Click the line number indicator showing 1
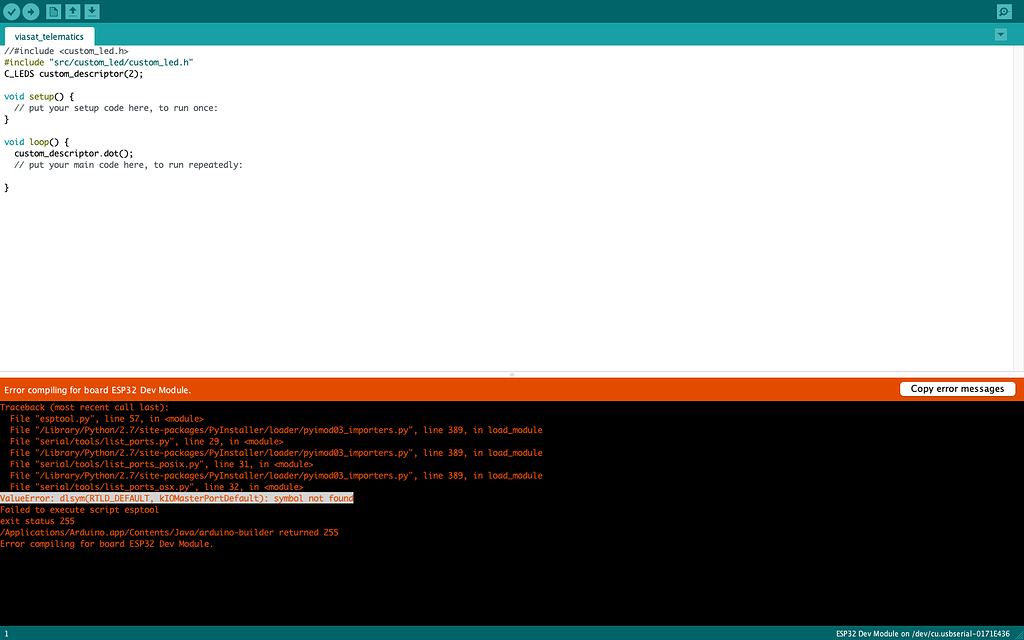The width and height of the screenshot is (1024, 640). (8, 633)
